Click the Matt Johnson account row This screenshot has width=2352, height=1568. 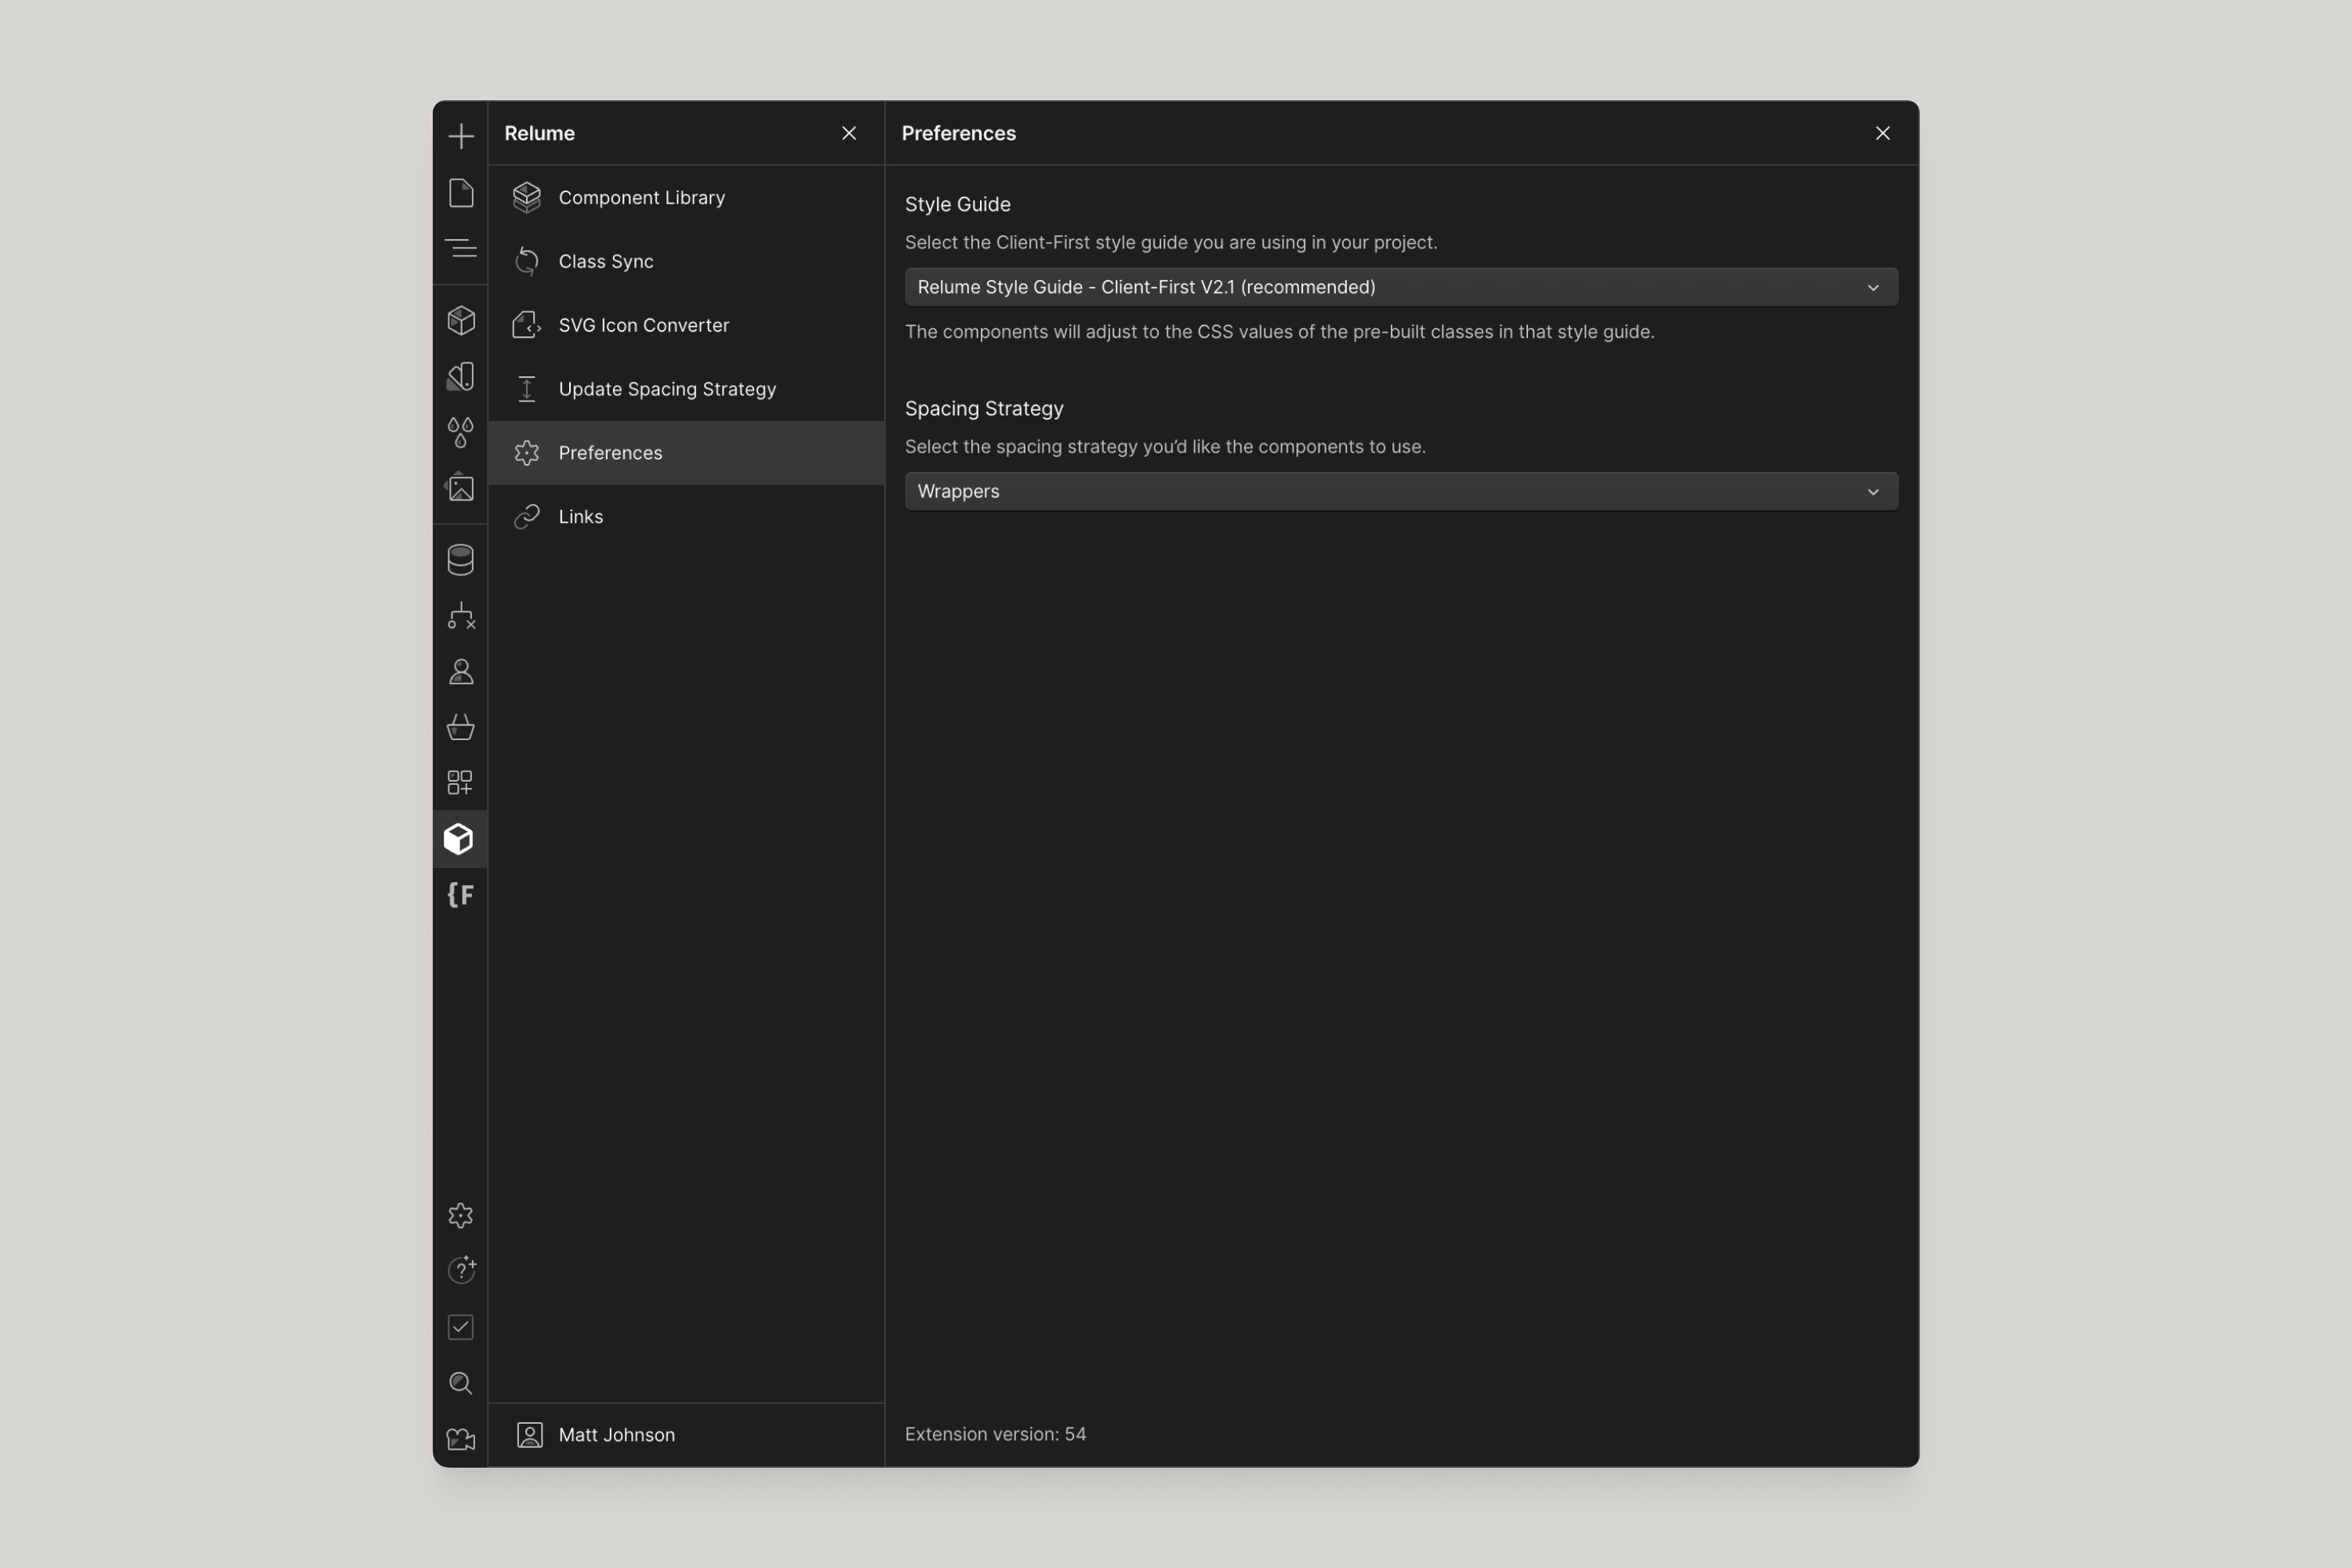coord(686,1435)
